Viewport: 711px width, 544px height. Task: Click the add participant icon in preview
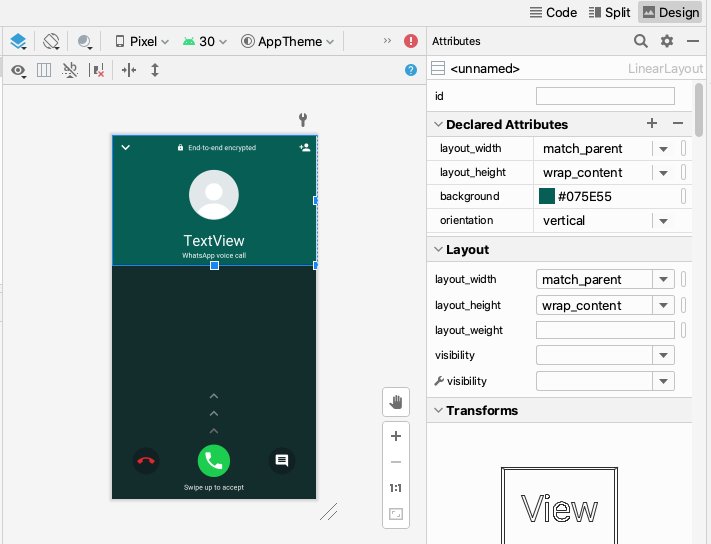coord(305,147)
